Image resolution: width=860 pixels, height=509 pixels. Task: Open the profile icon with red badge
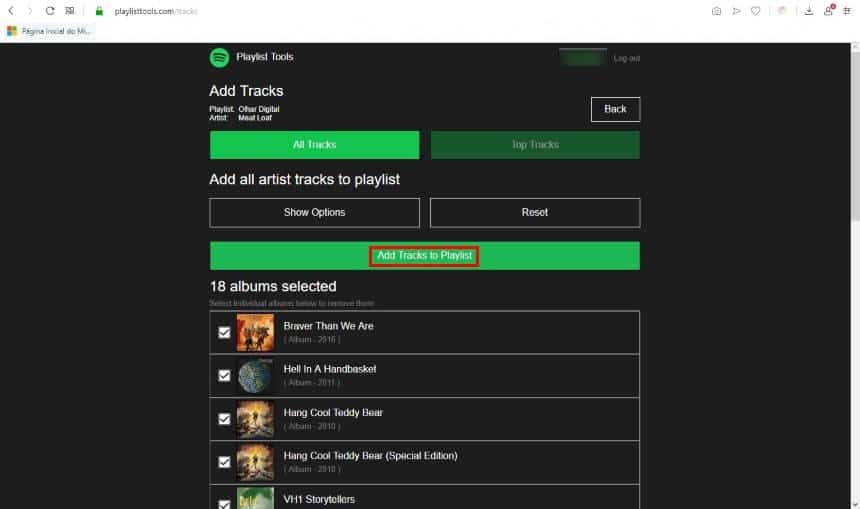click(828, 10)
